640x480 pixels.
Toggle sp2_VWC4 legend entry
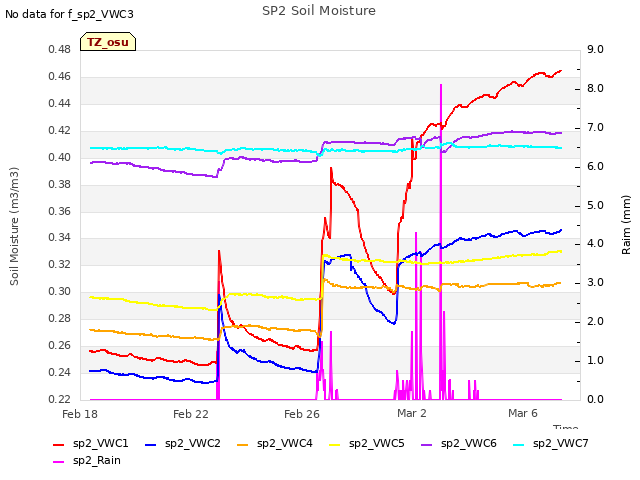(x=275, y=444)
